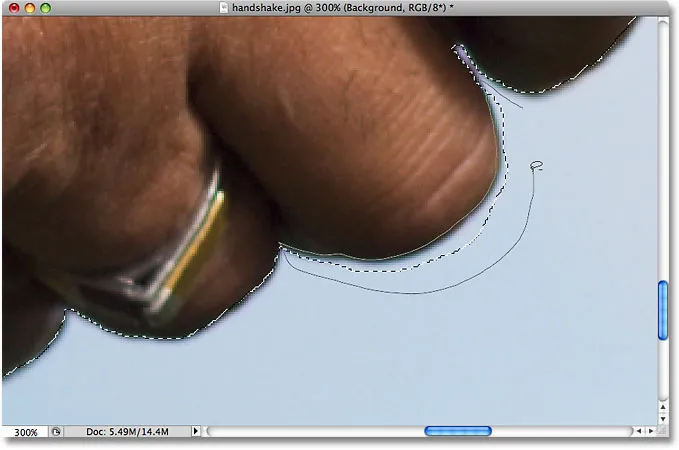Click the handshake.jpg document icon in title bar
679x450 pixels.
[223, 8]
